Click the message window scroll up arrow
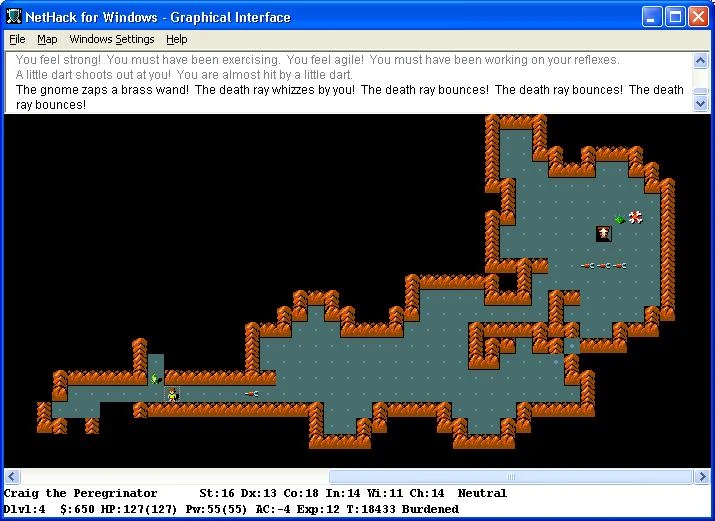The width and height of the screenshot is (715, 521). [700, 60]
